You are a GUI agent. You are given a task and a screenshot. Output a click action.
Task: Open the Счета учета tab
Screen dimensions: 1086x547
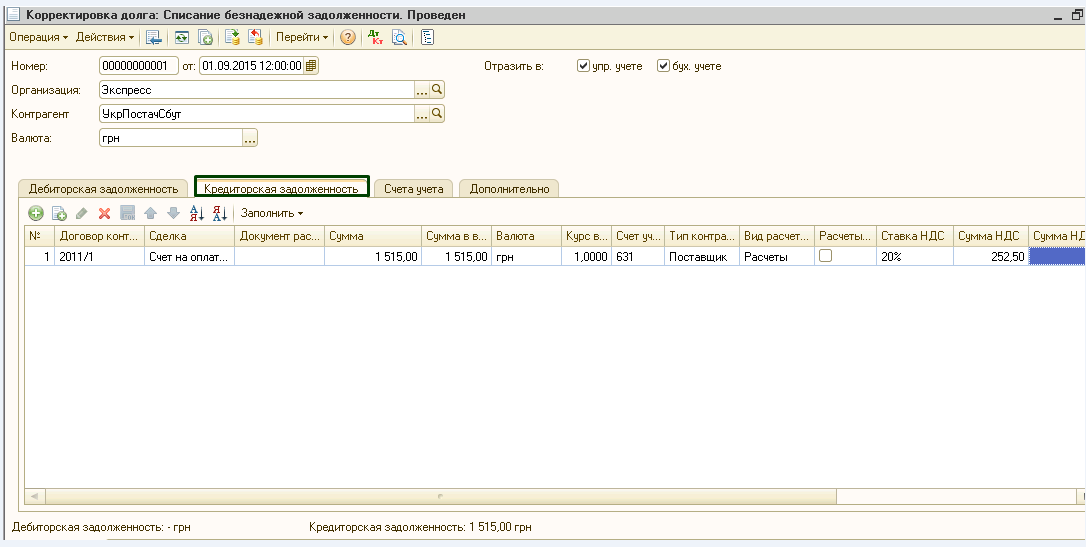(413, 189)
